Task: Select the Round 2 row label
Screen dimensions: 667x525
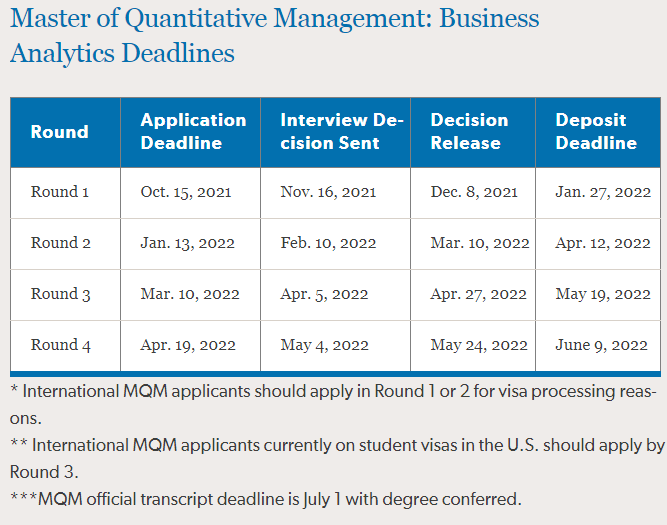Action: click(x=60, y=243)
